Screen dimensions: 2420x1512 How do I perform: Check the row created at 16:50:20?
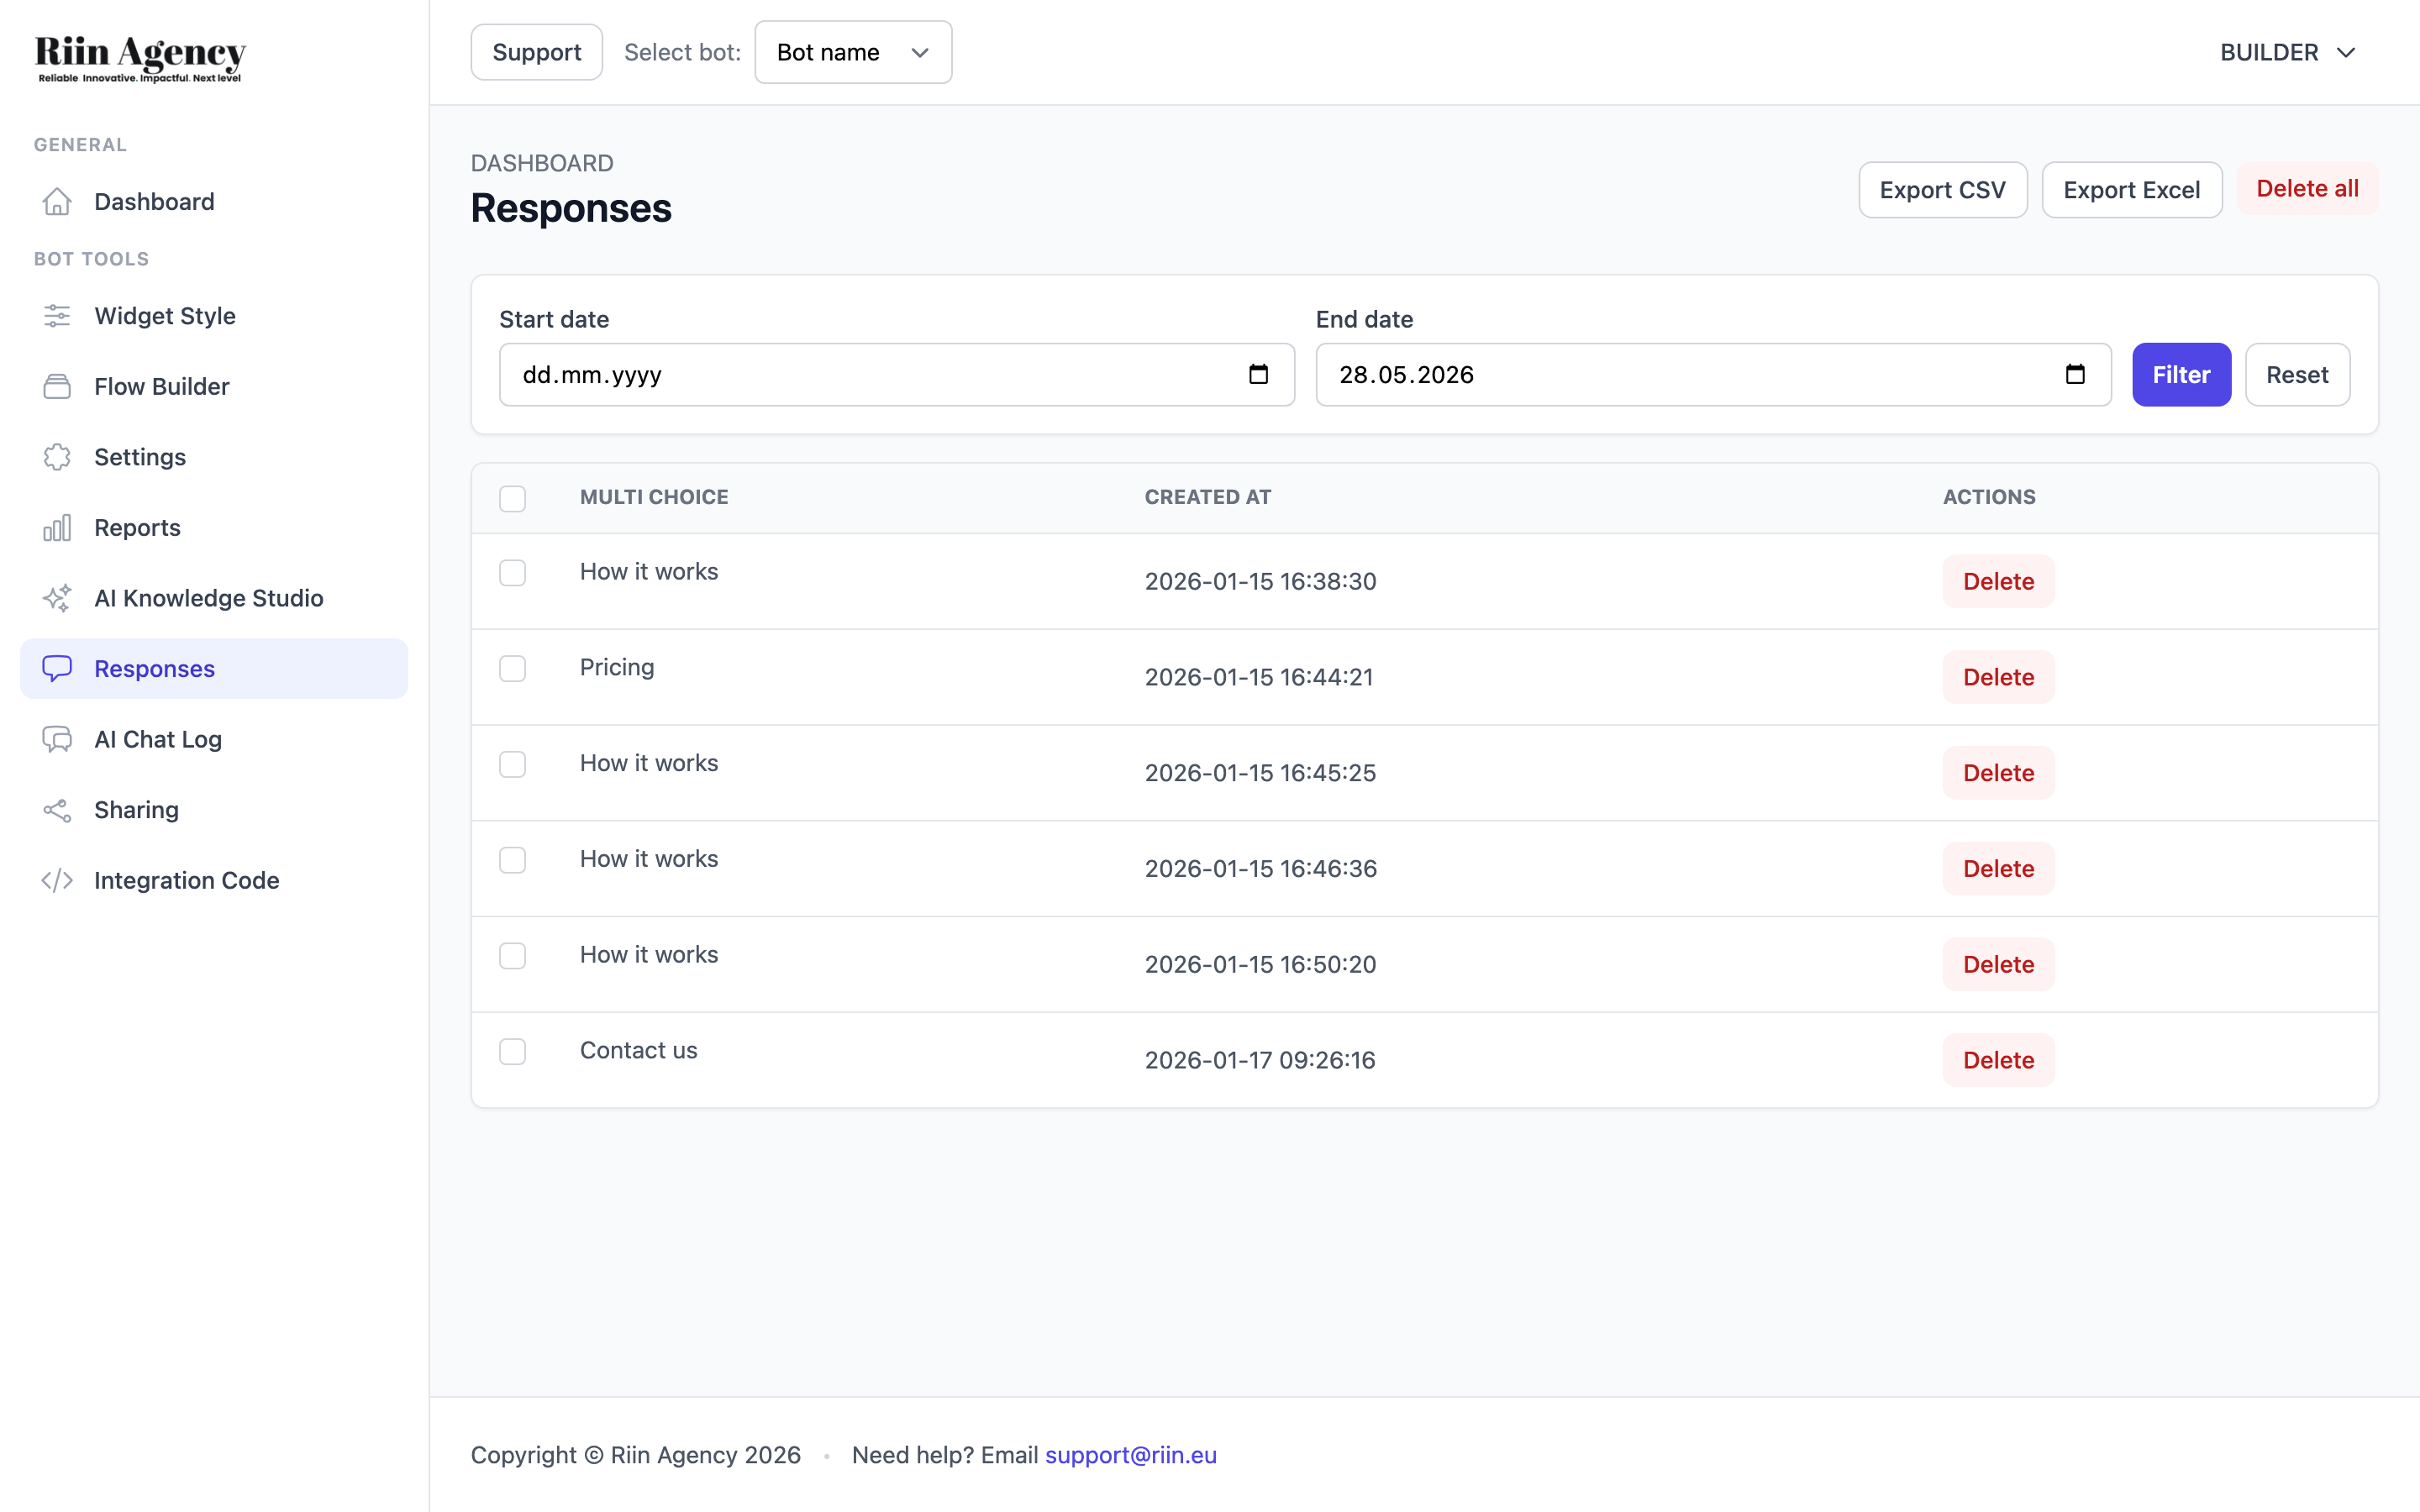[513, 956]
